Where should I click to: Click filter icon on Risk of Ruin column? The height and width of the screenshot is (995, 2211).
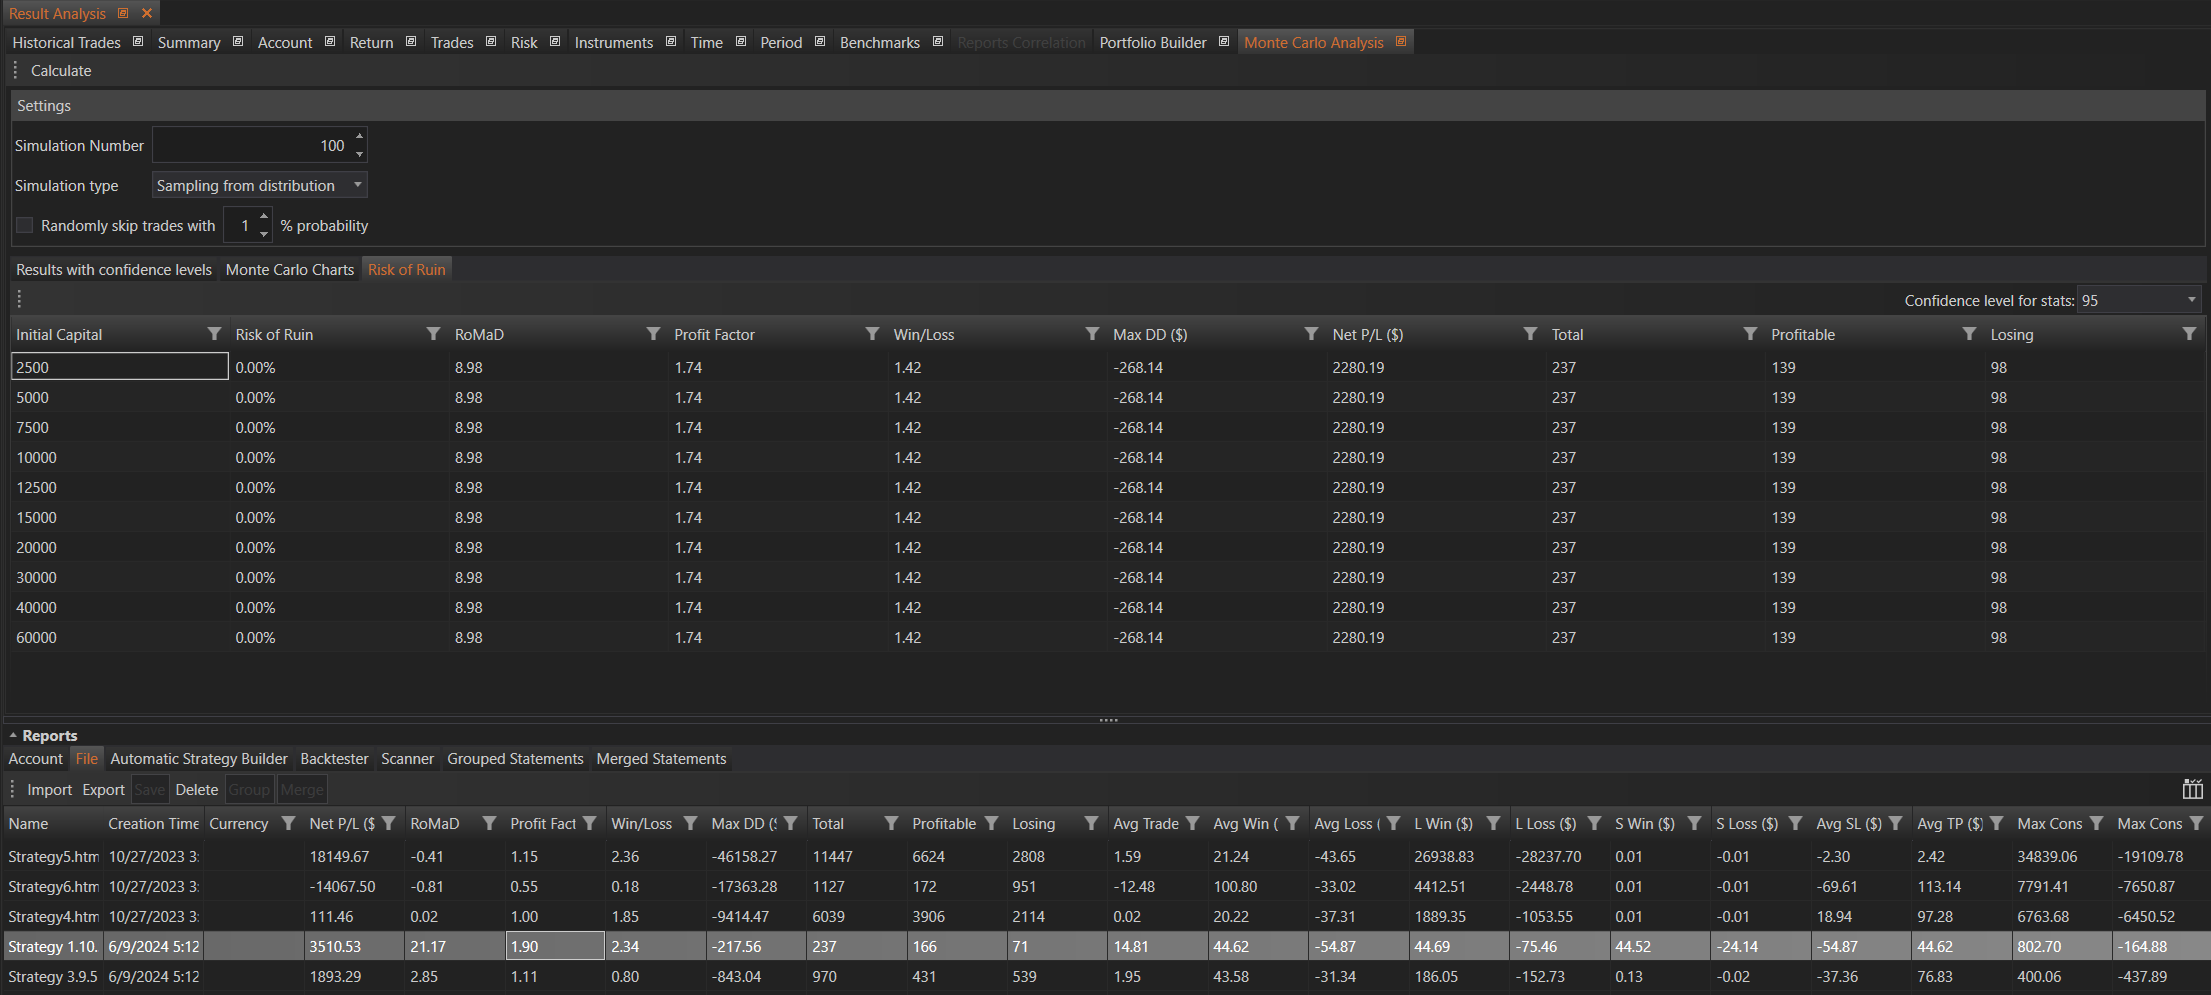[433, 334]
